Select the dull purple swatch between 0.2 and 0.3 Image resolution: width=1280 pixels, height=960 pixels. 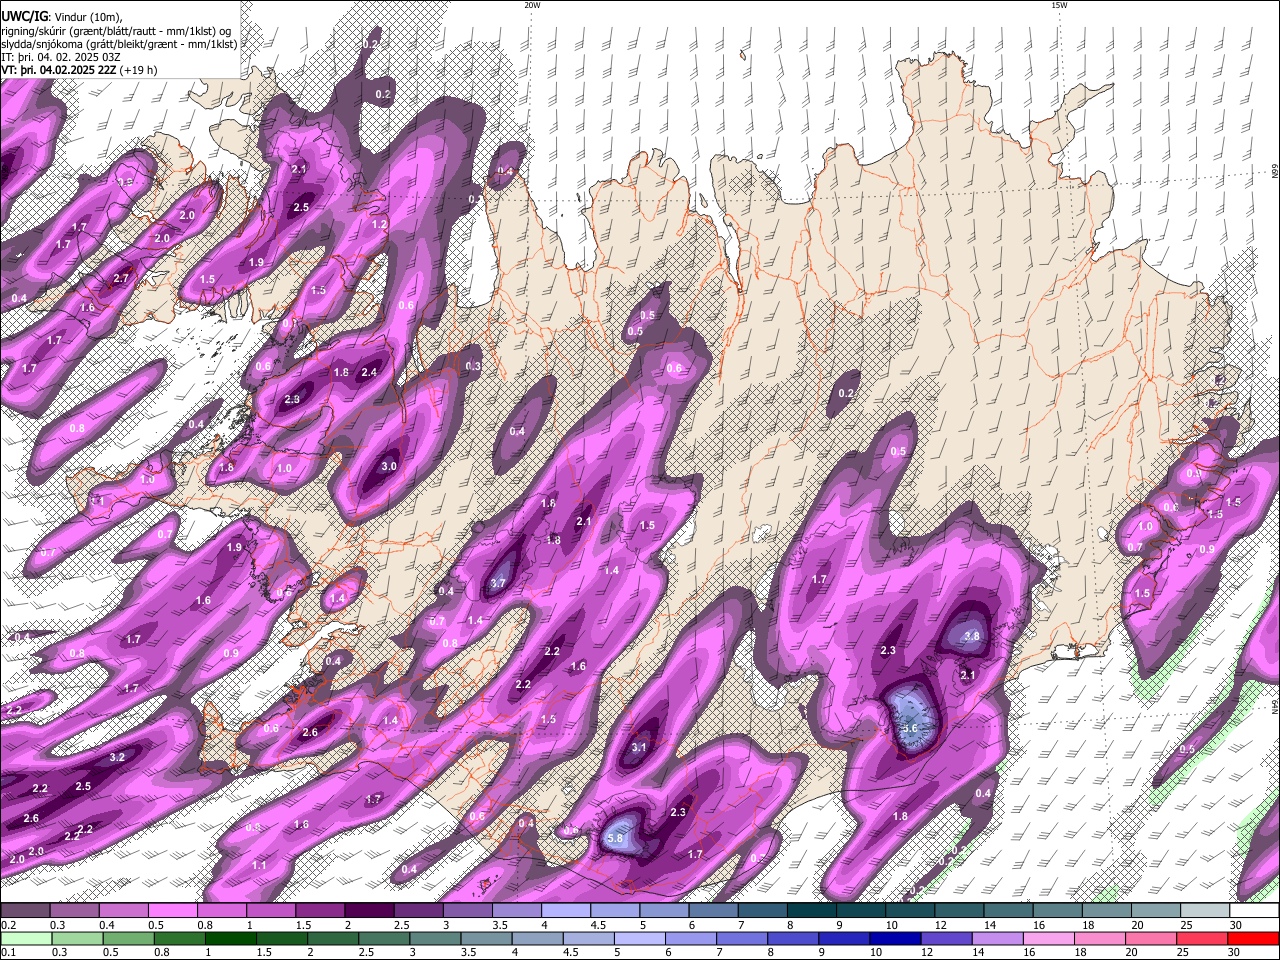[x=26, y=911]
